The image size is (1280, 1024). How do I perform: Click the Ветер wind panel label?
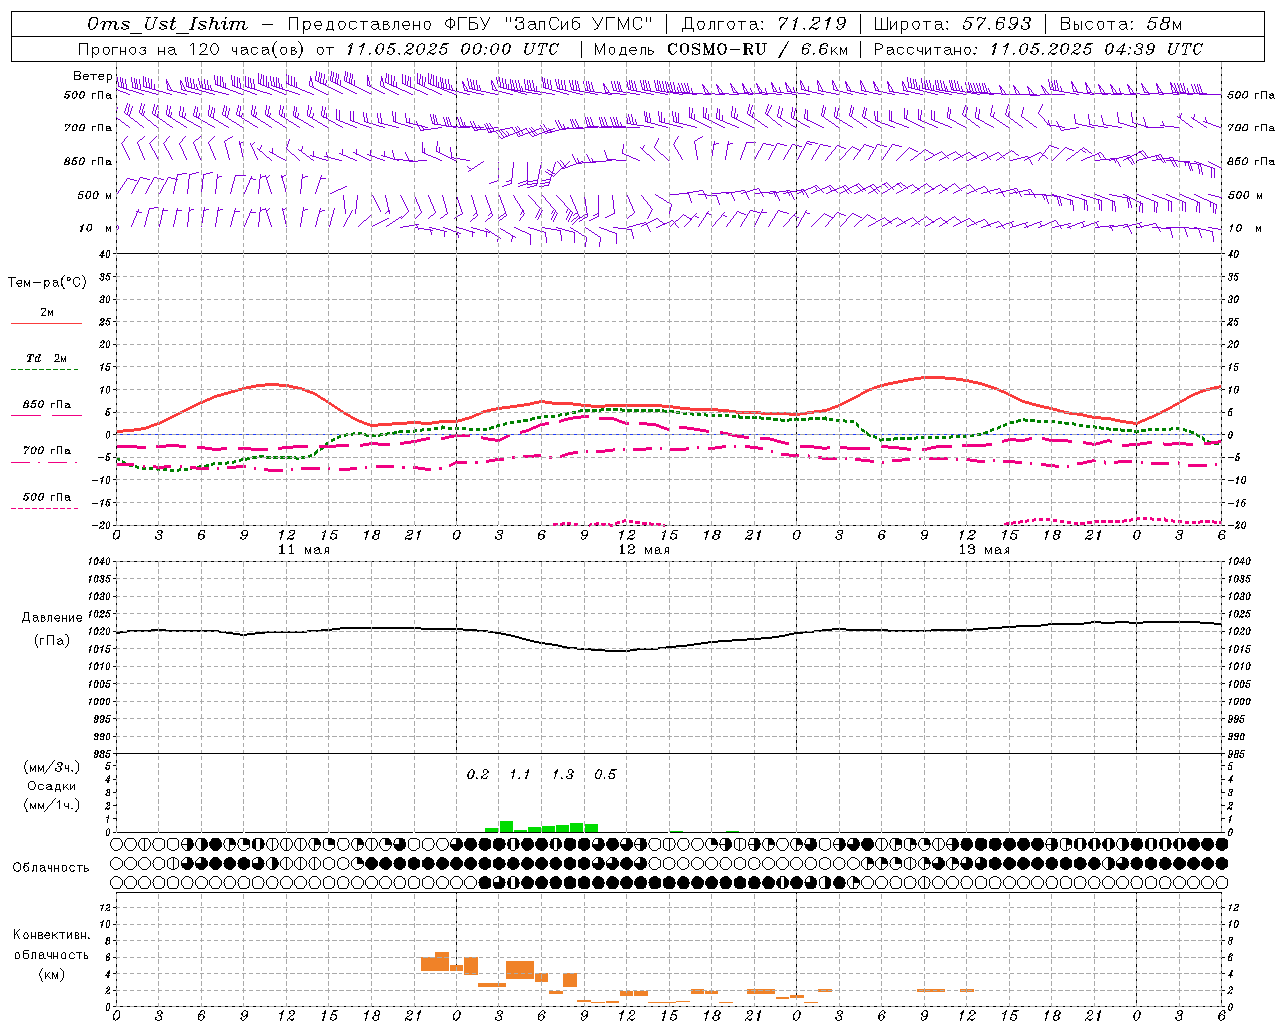point(92,76)
